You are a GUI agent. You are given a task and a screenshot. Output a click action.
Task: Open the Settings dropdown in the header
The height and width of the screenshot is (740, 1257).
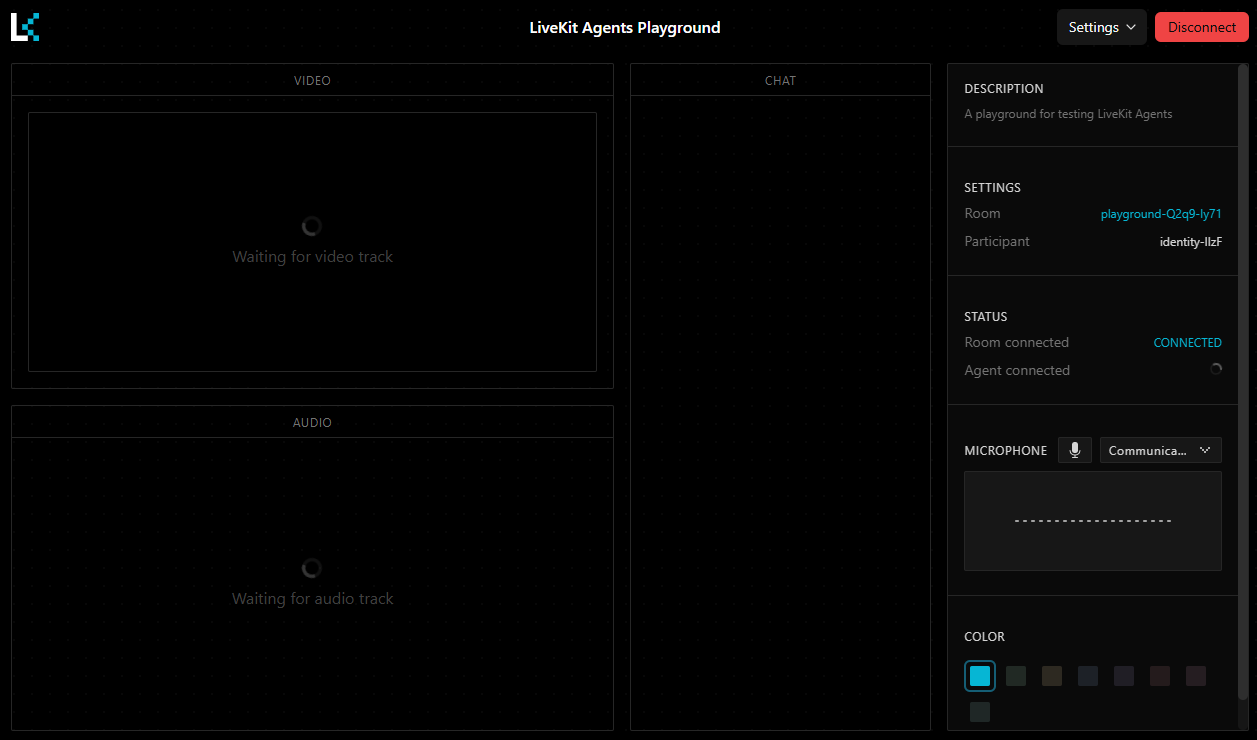click(x=1102, y=27)
